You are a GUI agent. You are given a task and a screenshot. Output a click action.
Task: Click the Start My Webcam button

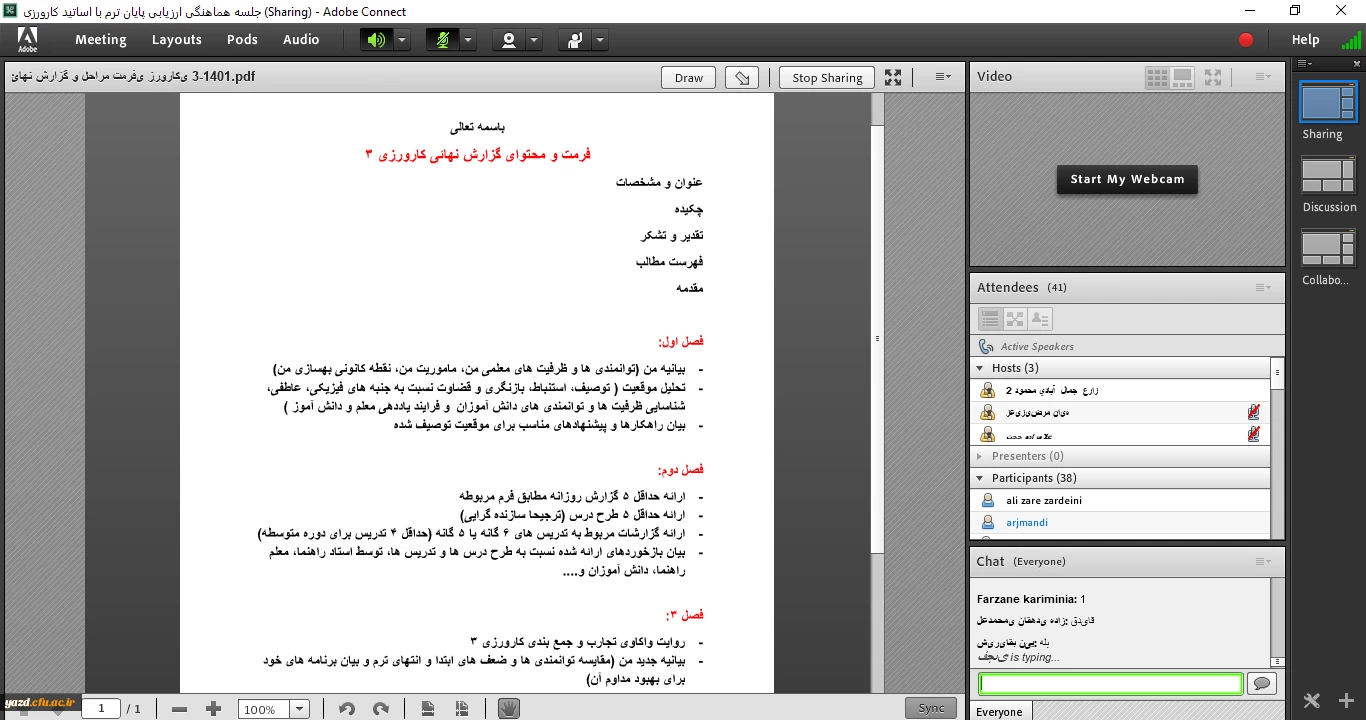click(1127, 179)
